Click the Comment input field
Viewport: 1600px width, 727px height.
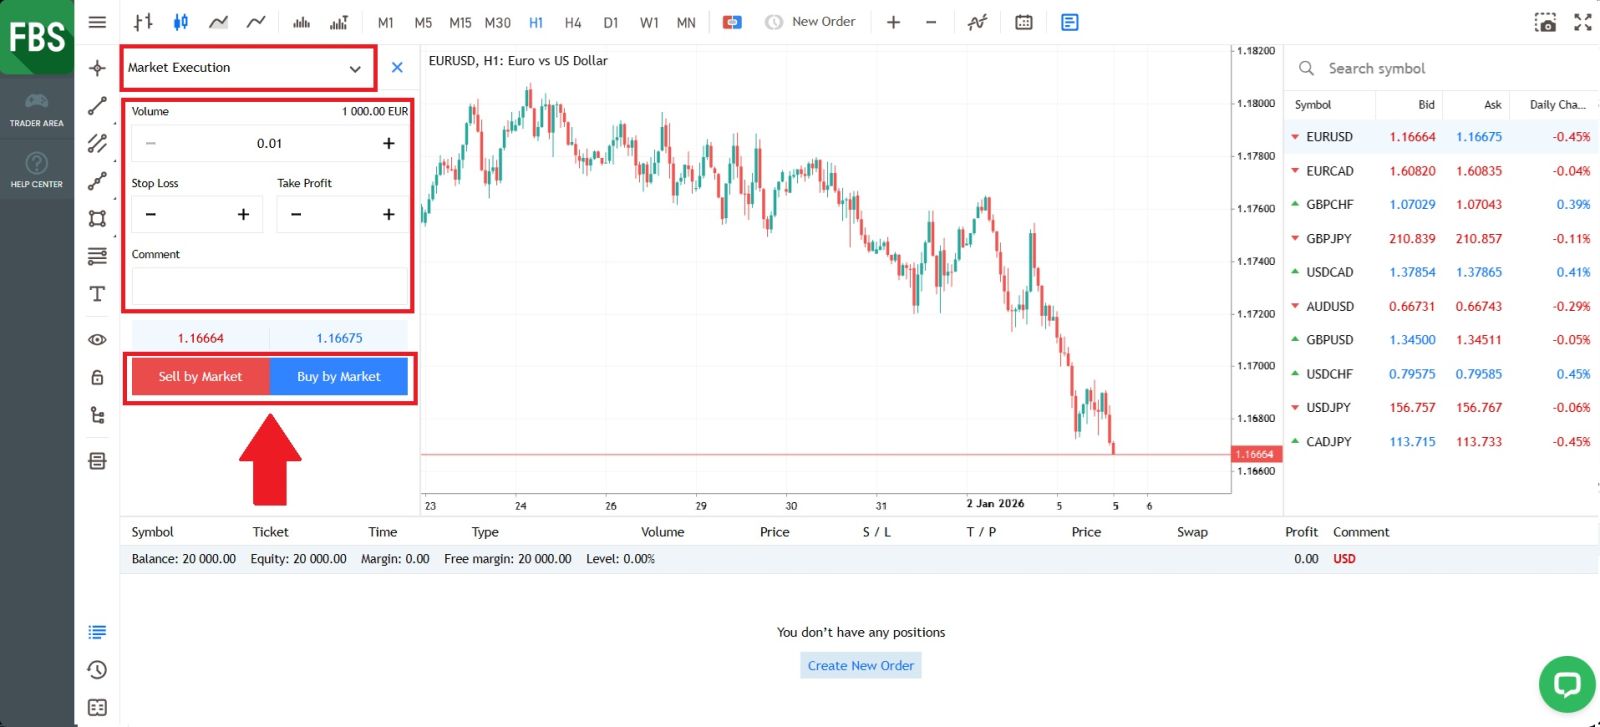tap(269, 286)
